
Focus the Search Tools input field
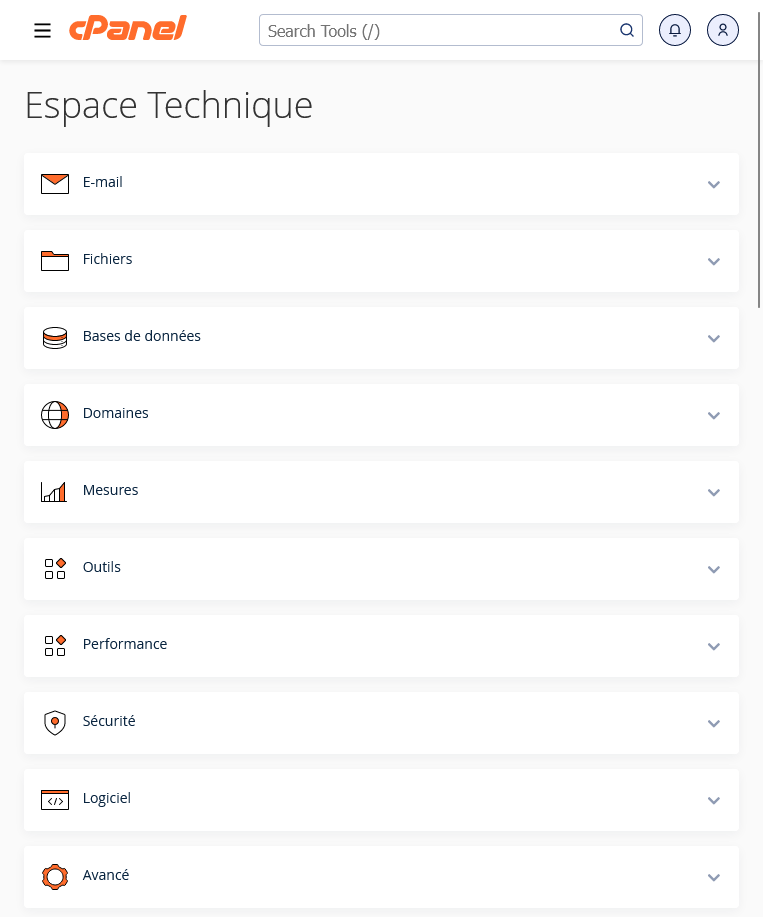(440, 31)
